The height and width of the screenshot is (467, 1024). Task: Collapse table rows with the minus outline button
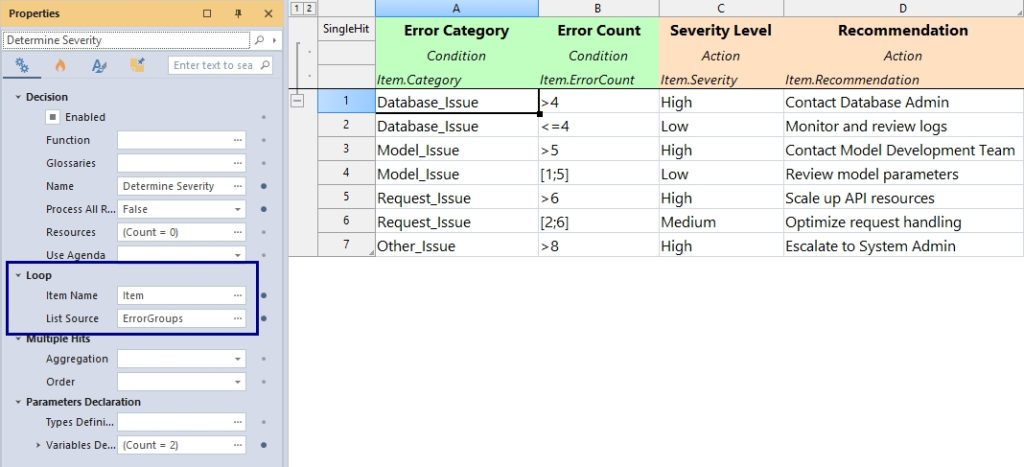[297, 101]
